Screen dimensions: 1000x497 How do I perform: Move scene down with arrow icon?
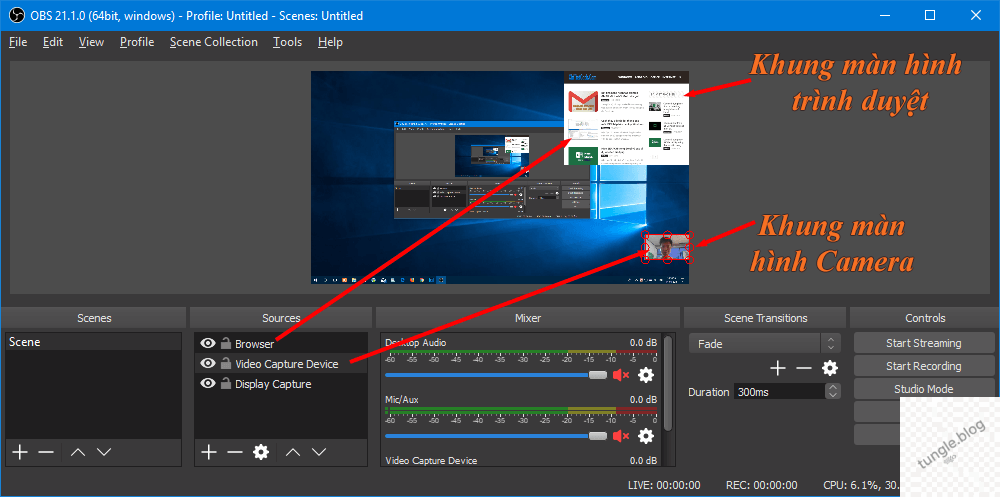pos(104,452)
